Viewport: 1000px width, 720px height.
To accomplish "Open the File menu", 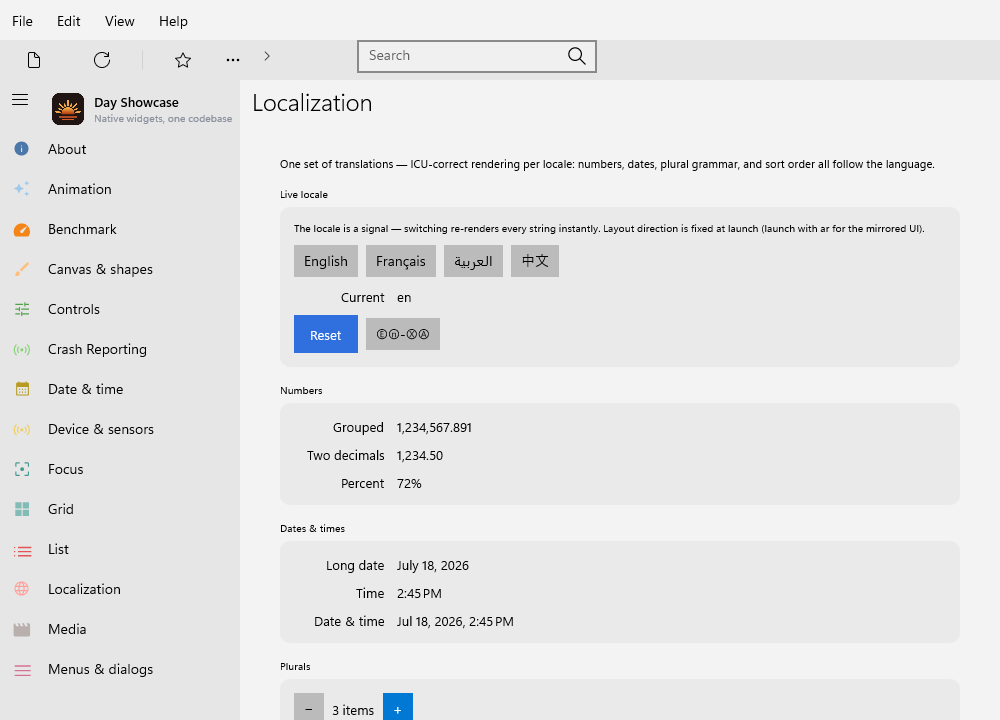I will [x=22, y=21].
